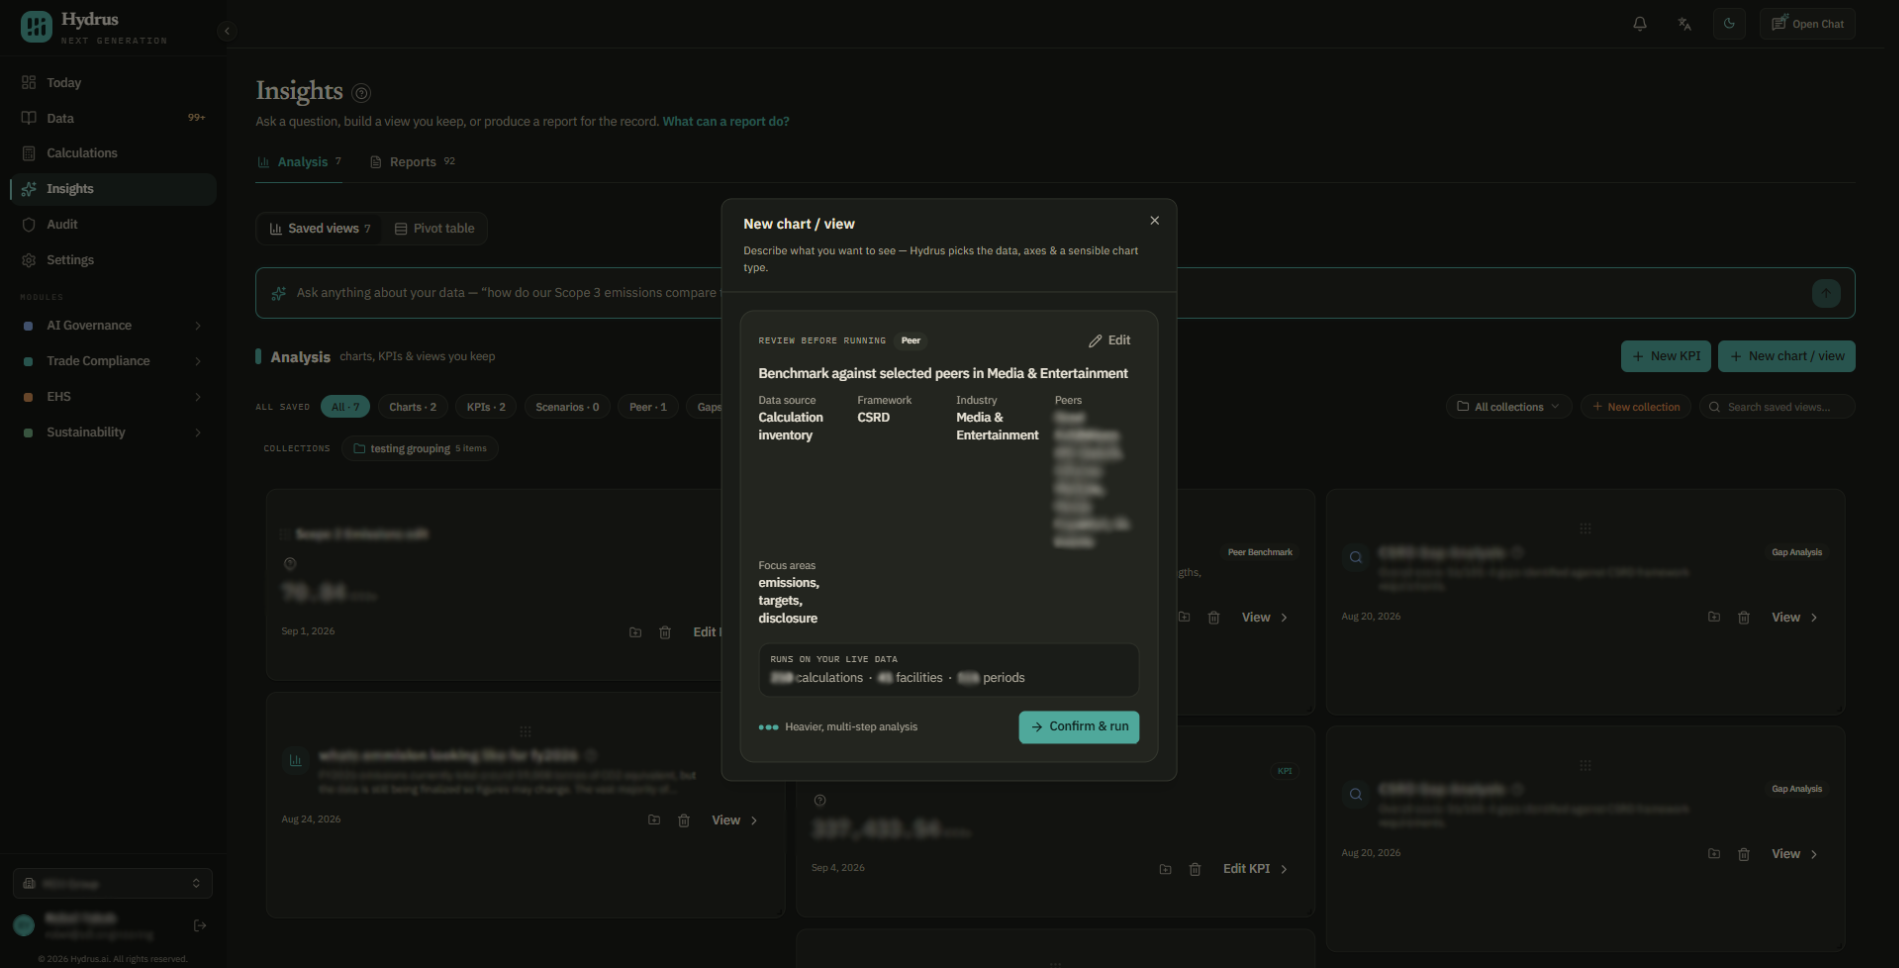Click the Hydrus logo icon
Viewport: 1899px width, 968px height.
click(x=36, y=27)
